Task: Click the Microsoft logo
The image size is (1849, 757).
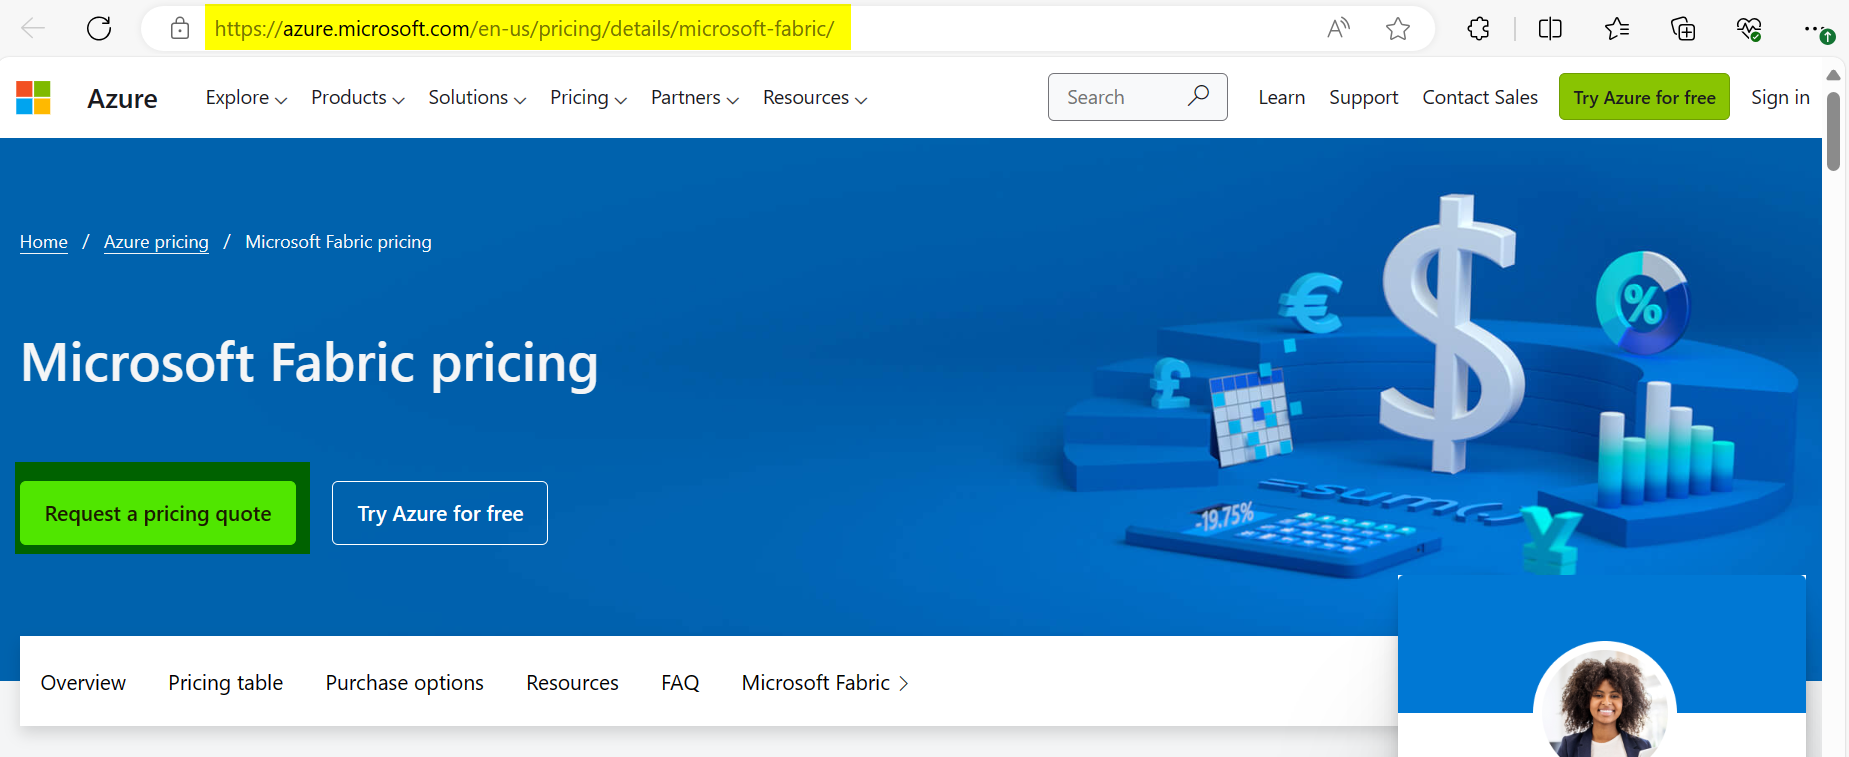Action: 33,98
